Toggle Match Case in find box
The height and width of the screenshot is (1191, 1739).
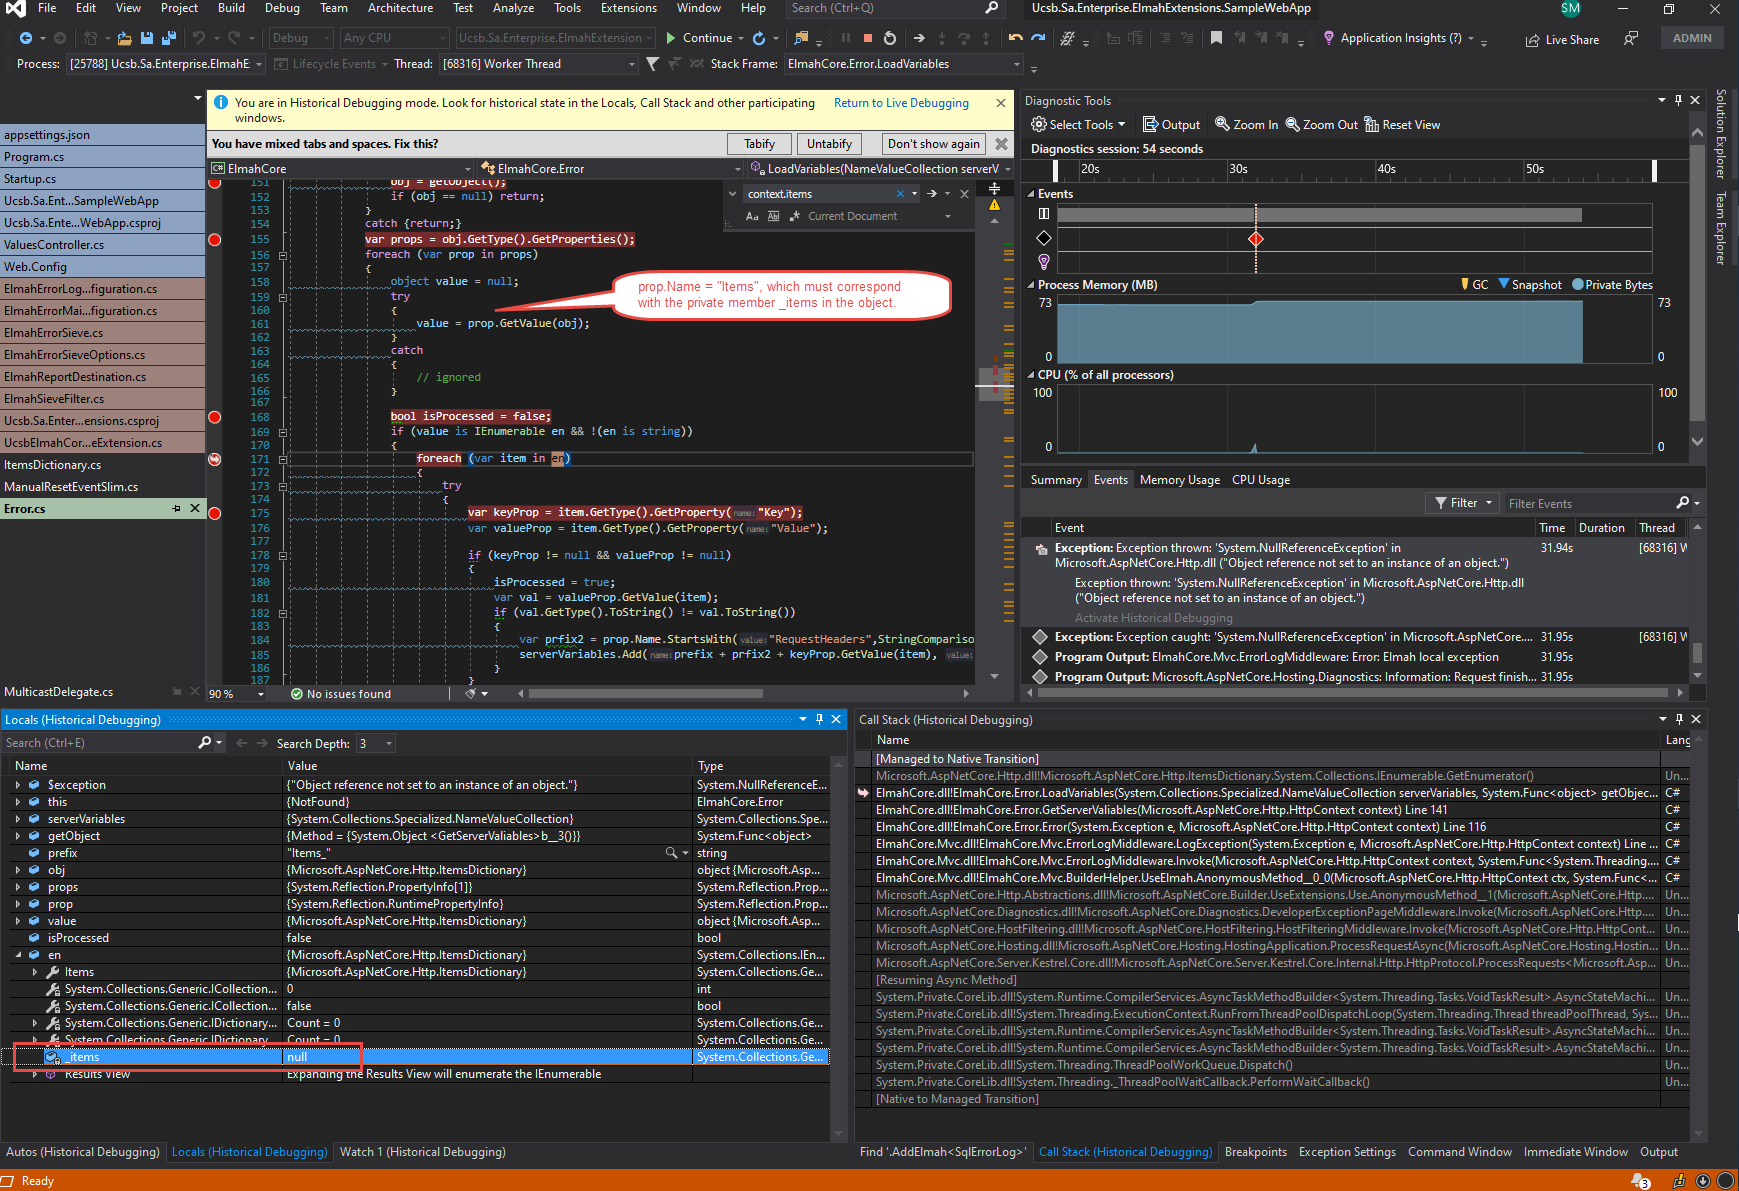click(x=752, y=216)
